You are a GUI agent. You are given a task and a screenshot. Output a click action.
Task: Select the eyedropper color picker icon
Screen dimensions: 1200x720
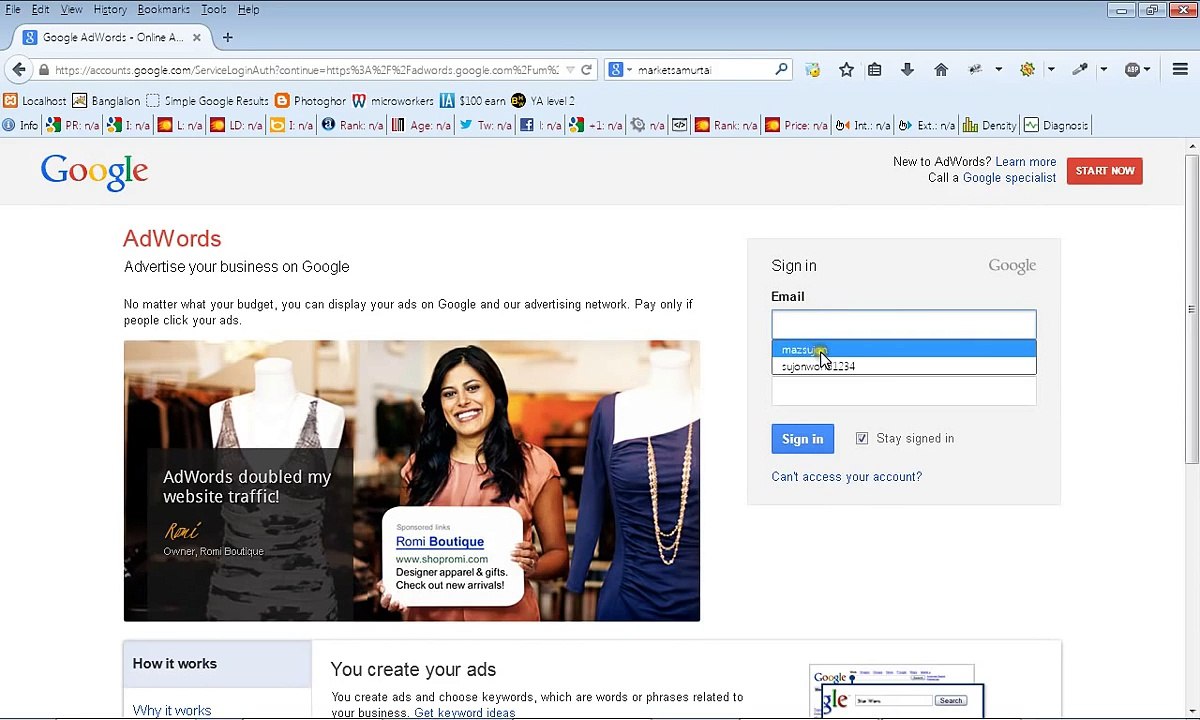pyautogui.click(x=1080, y=70)
